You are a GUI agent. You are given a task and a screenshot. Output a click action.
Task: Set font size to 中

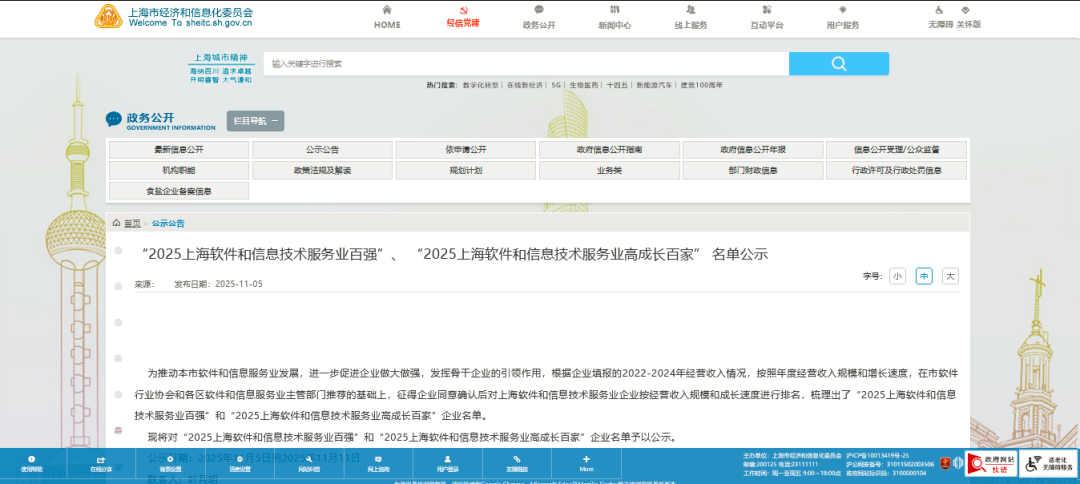point(924,276)
